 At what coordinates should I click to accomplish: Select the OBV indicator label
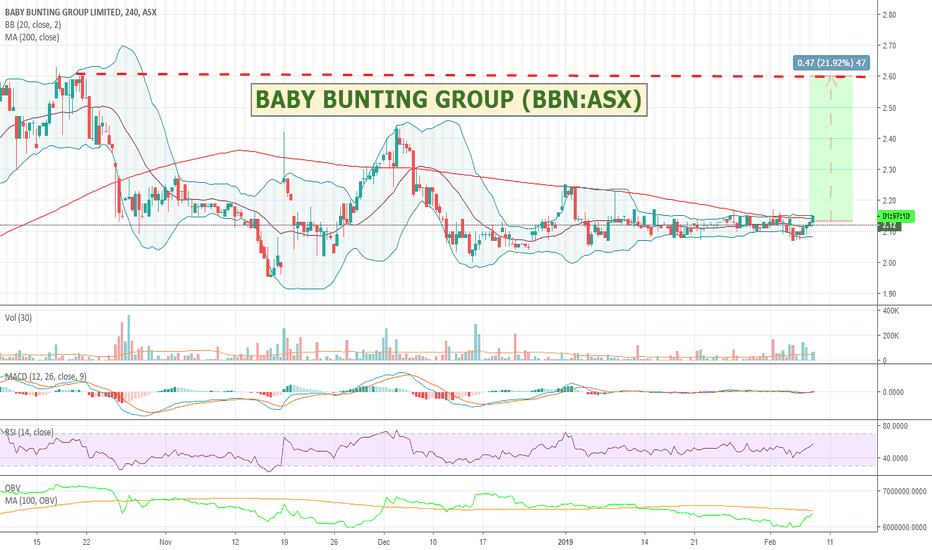click(12, 488)
